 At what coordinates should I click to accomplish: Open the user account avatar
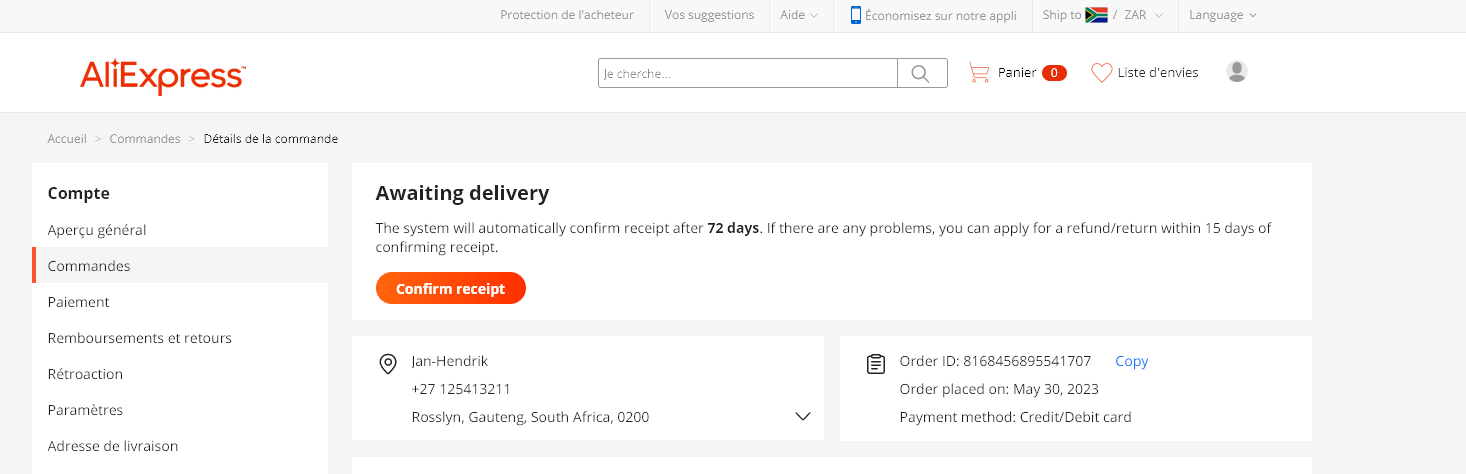coord(1237,72)
